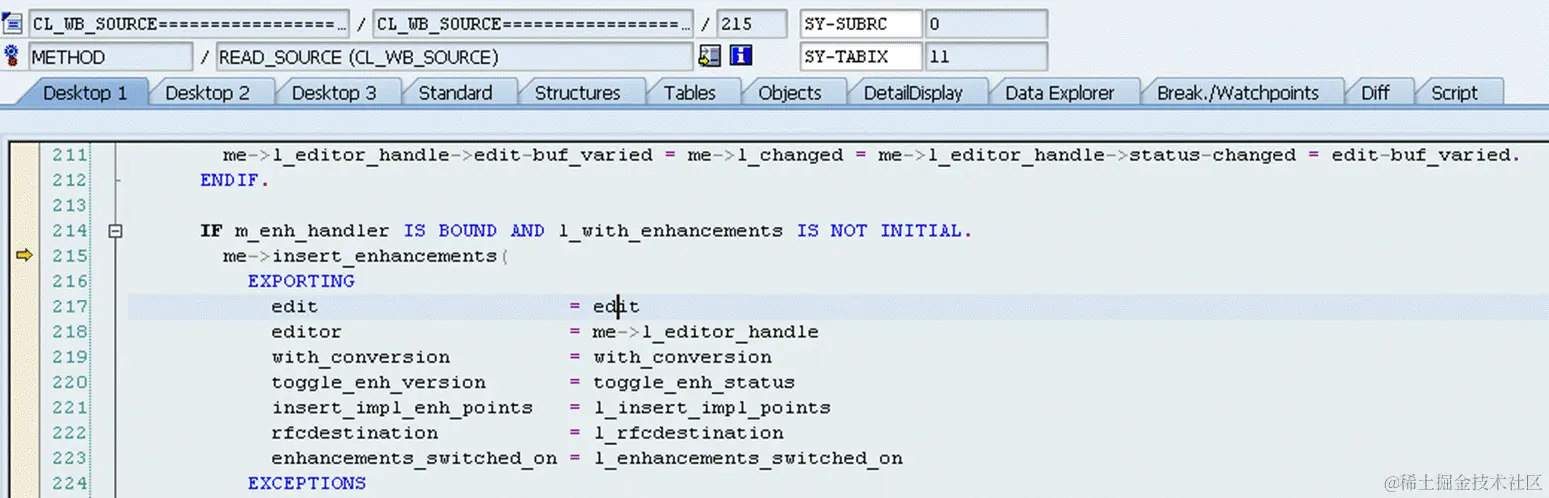Click line number 217 in the gutter
Viewport: 1549px width, 498px height.
pos(70,306)
